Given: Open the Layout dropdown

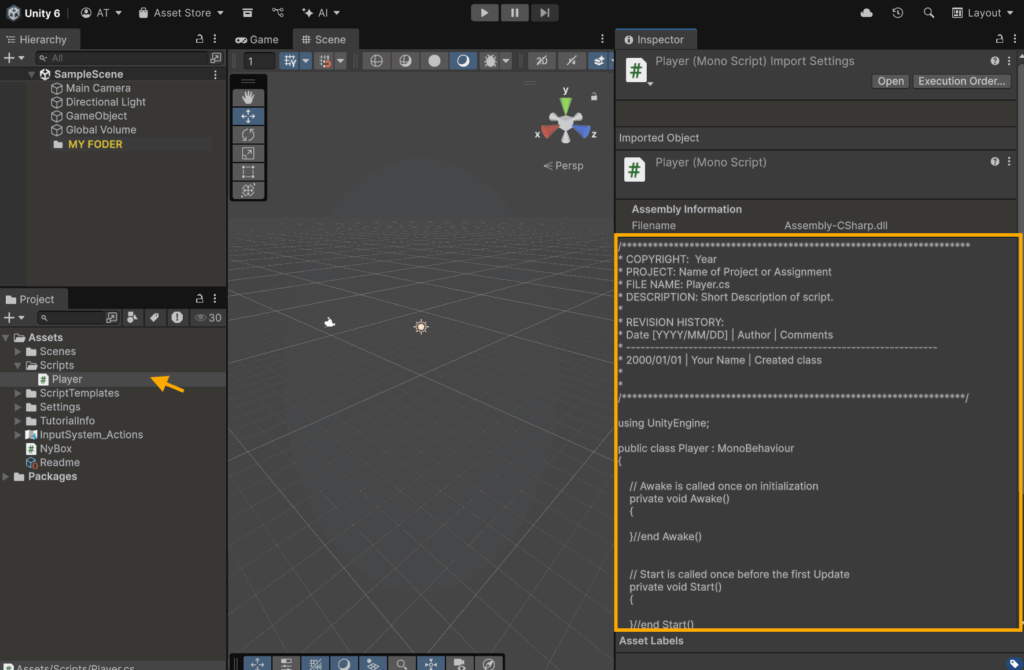Looking at the screenshot, I should (982, 12).
